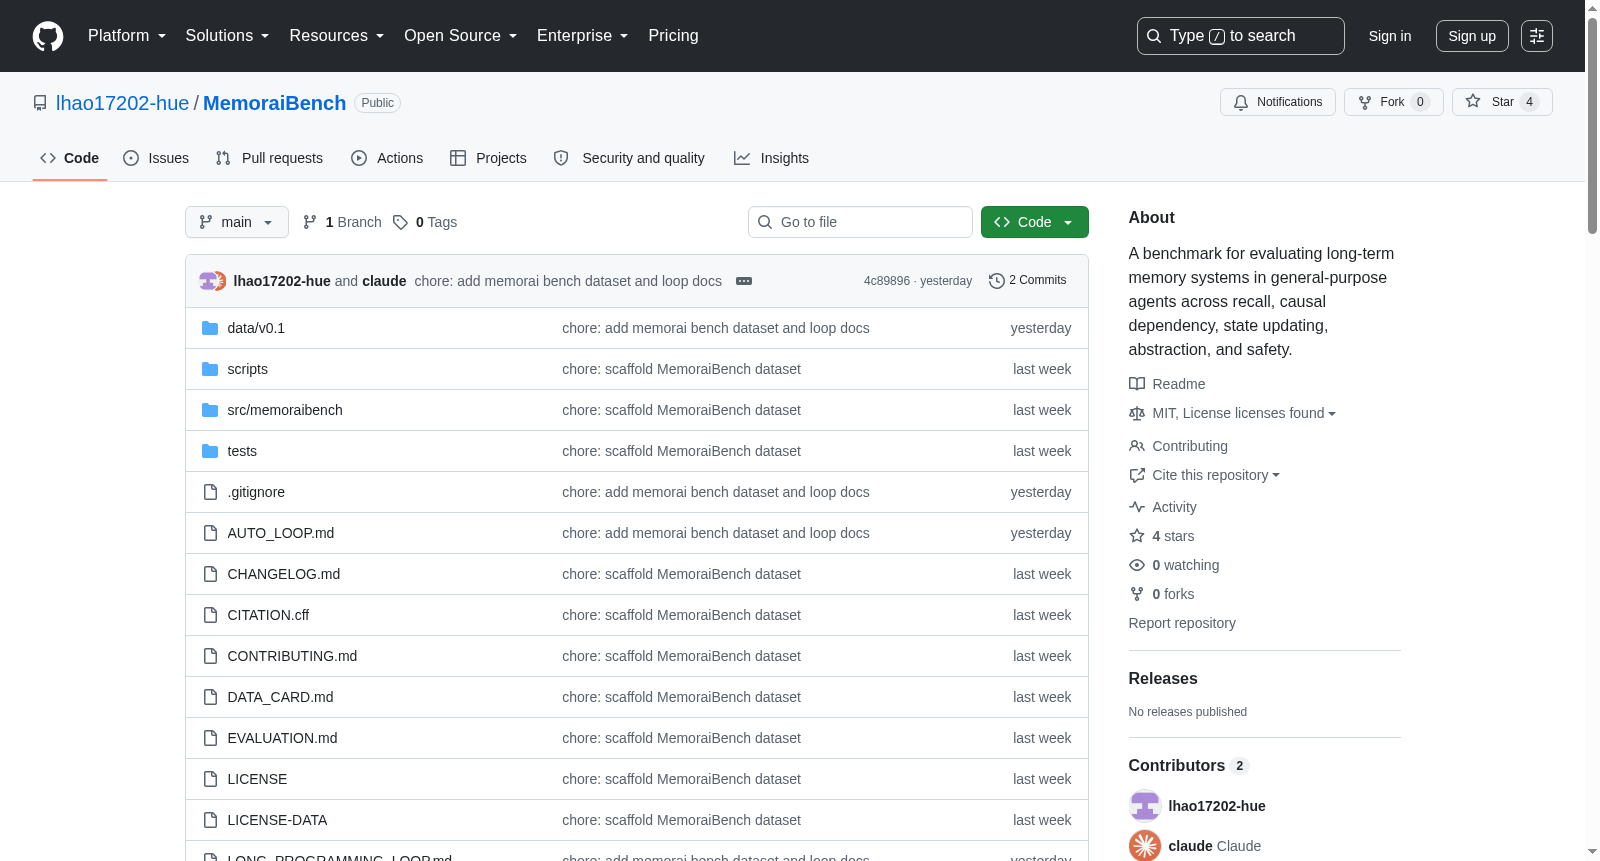Image resolution: width=1600 pixels, height=861 pixels.
Task: Open the Resources dropdown menu
Action: tap(337, 36)
